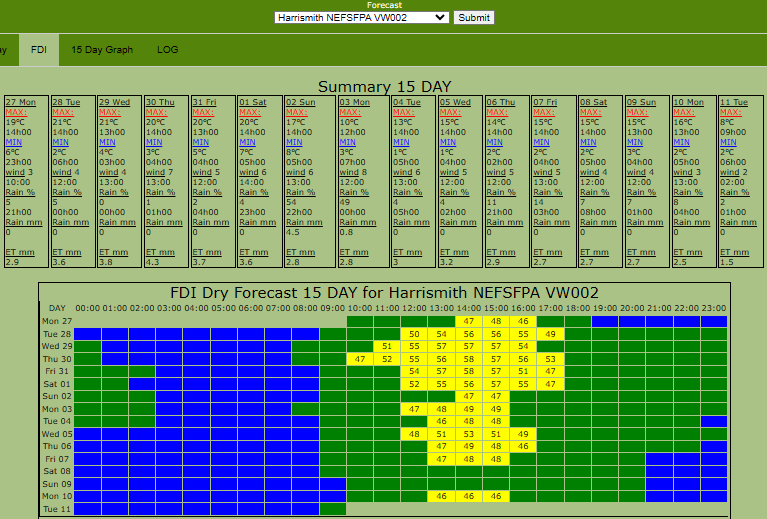
Task: Open the Harrismith NEFSFPA VW002 station dropdown
Action: (361, 17)
